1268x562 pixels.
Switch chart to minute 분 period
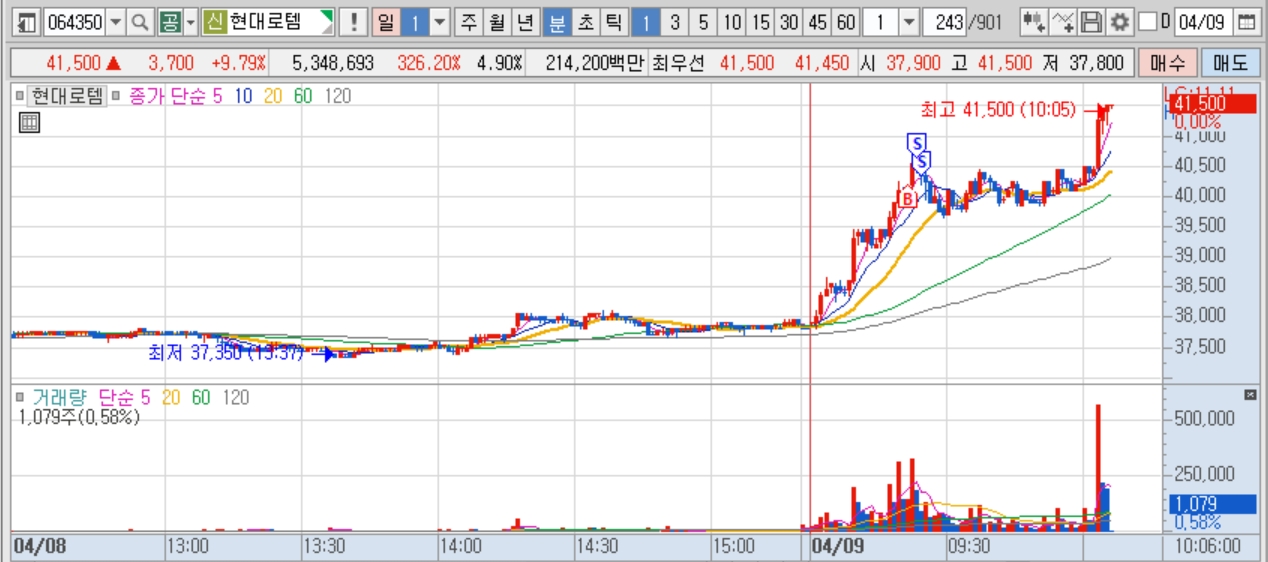(x=556, y=21)
